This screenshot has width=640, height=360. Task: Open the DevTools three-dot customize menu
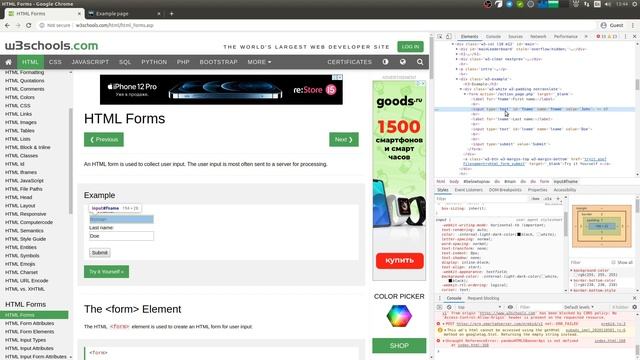pyautogui.click(x=625, y=36)
